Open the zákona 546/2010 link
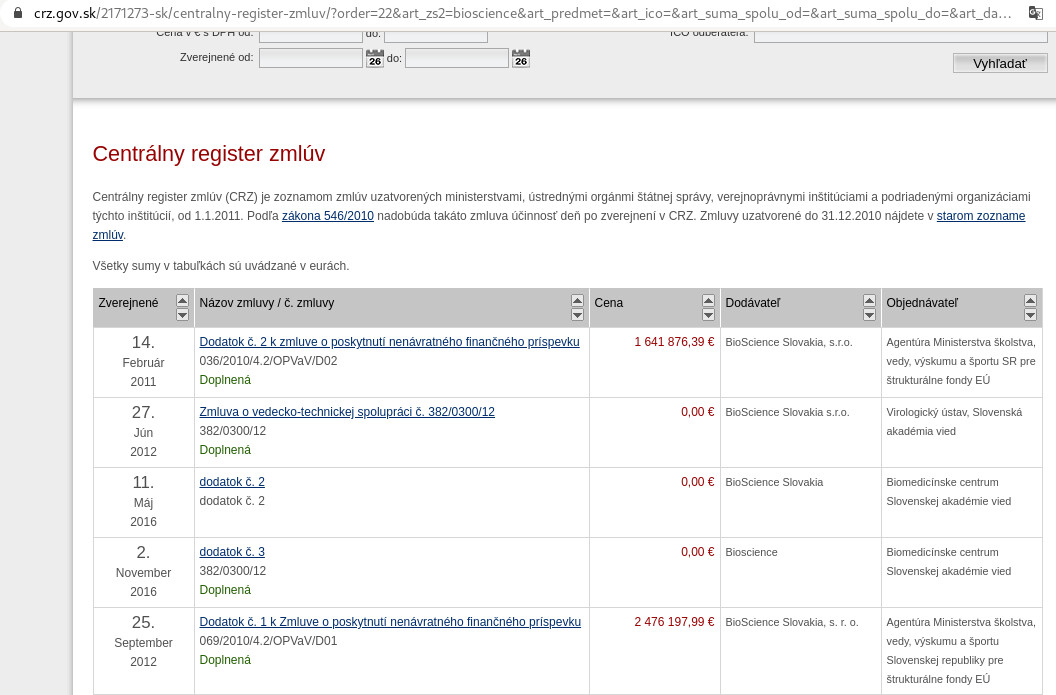 [x=327, y=216]
